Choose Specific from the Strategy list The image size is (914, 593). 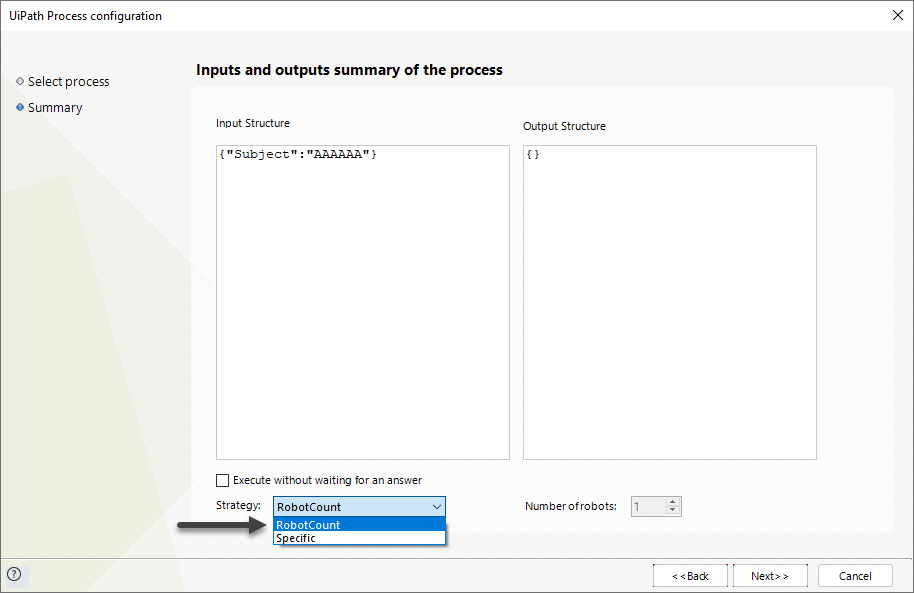tap(359, 538)
